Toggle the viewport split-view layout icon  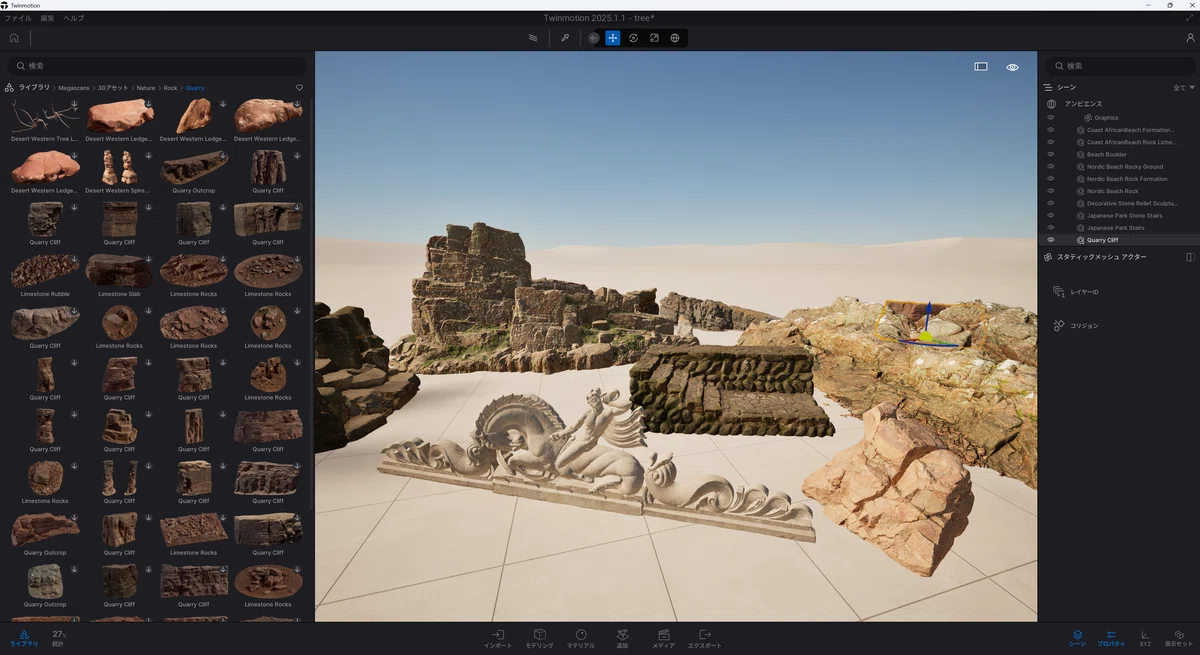tap(981, 67)
